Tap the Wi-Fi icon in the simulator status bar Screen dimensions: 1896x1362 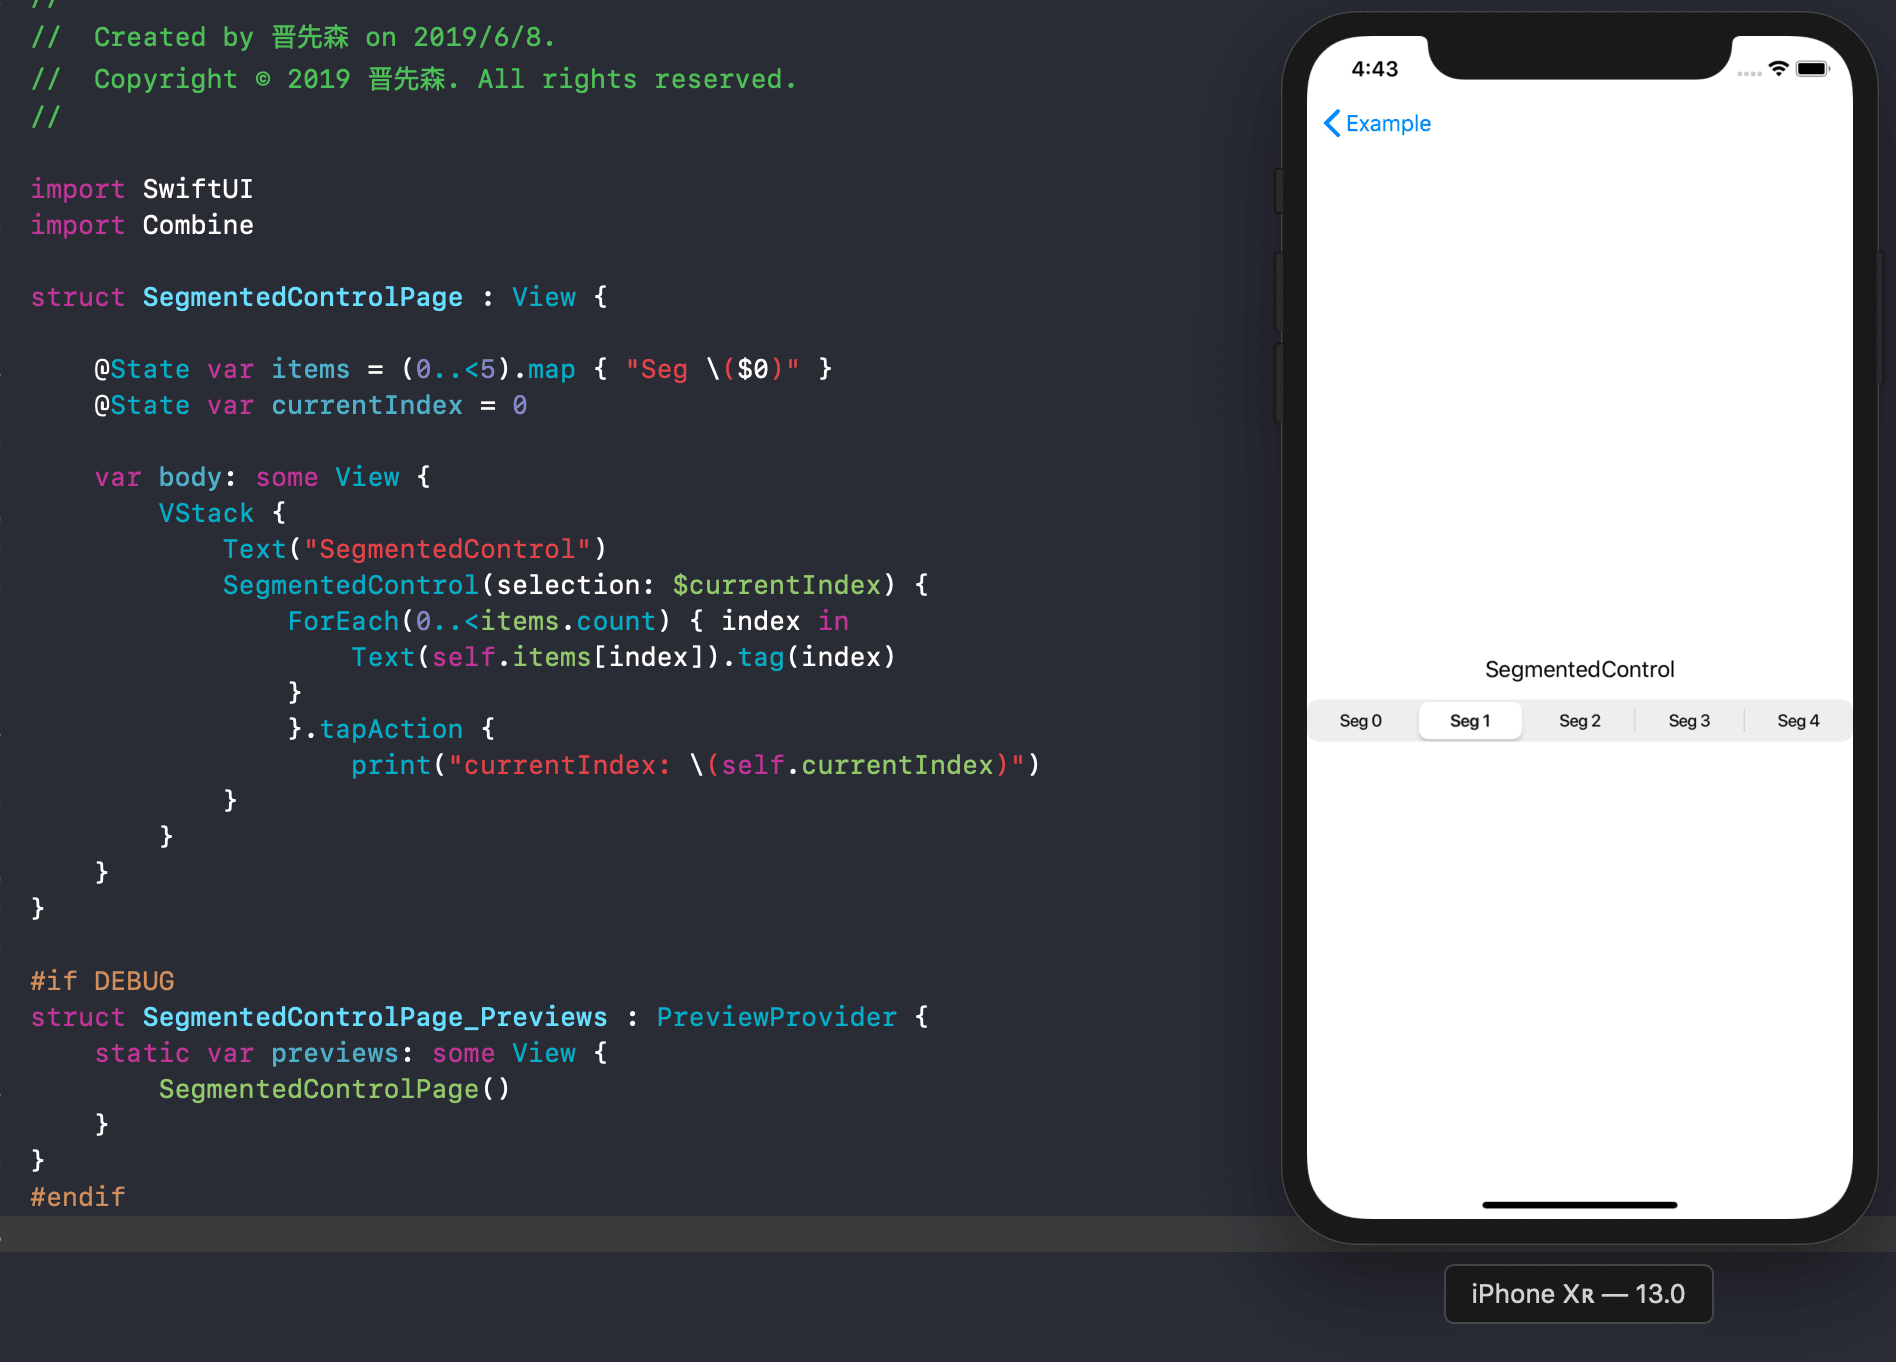1778,67
